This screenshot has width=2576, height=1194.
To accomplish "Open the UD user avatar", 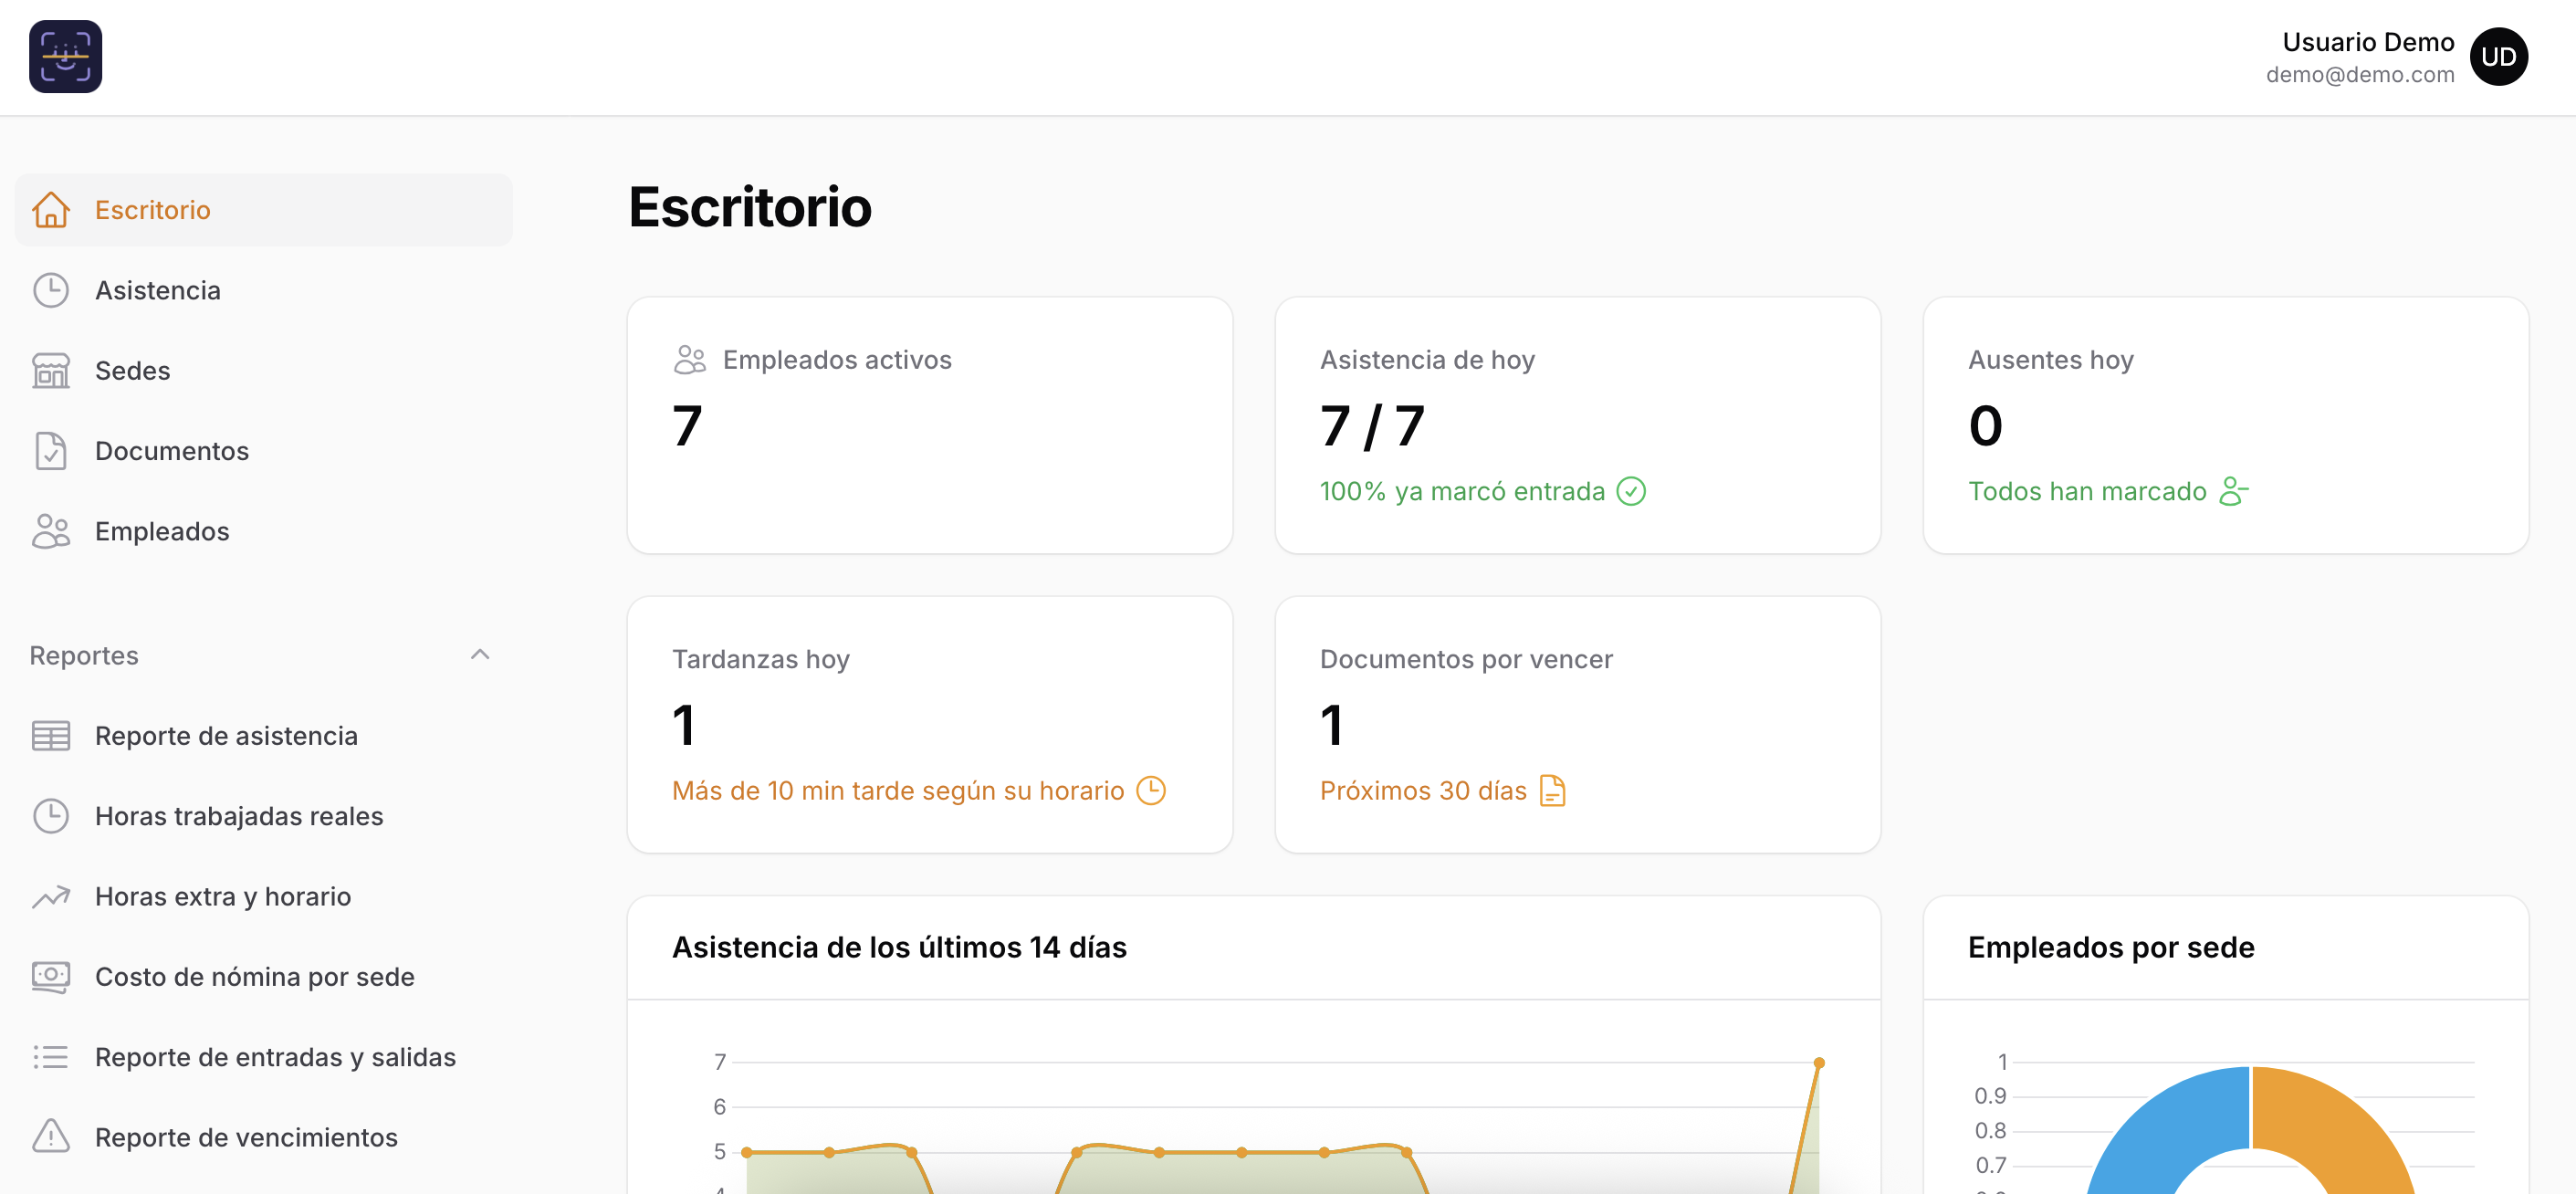I will pos(2498,57).
